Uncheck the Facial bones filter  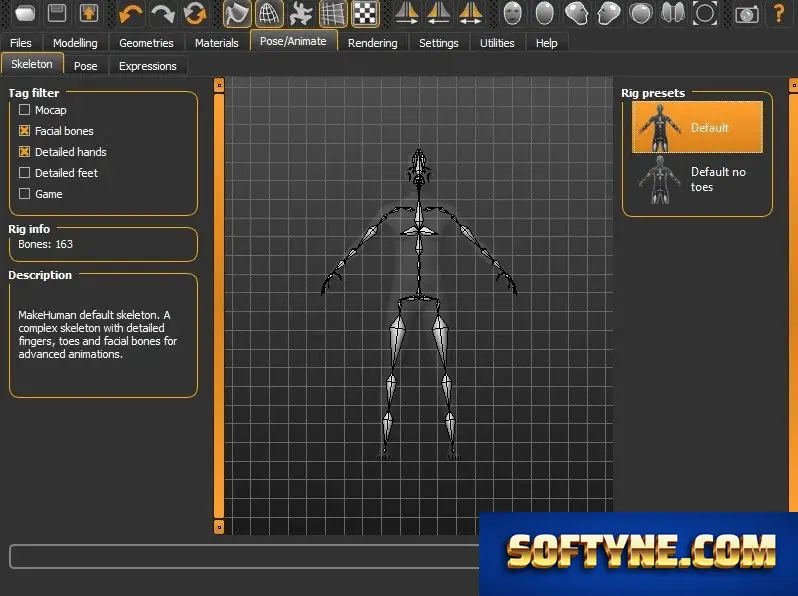click(24, 130)
